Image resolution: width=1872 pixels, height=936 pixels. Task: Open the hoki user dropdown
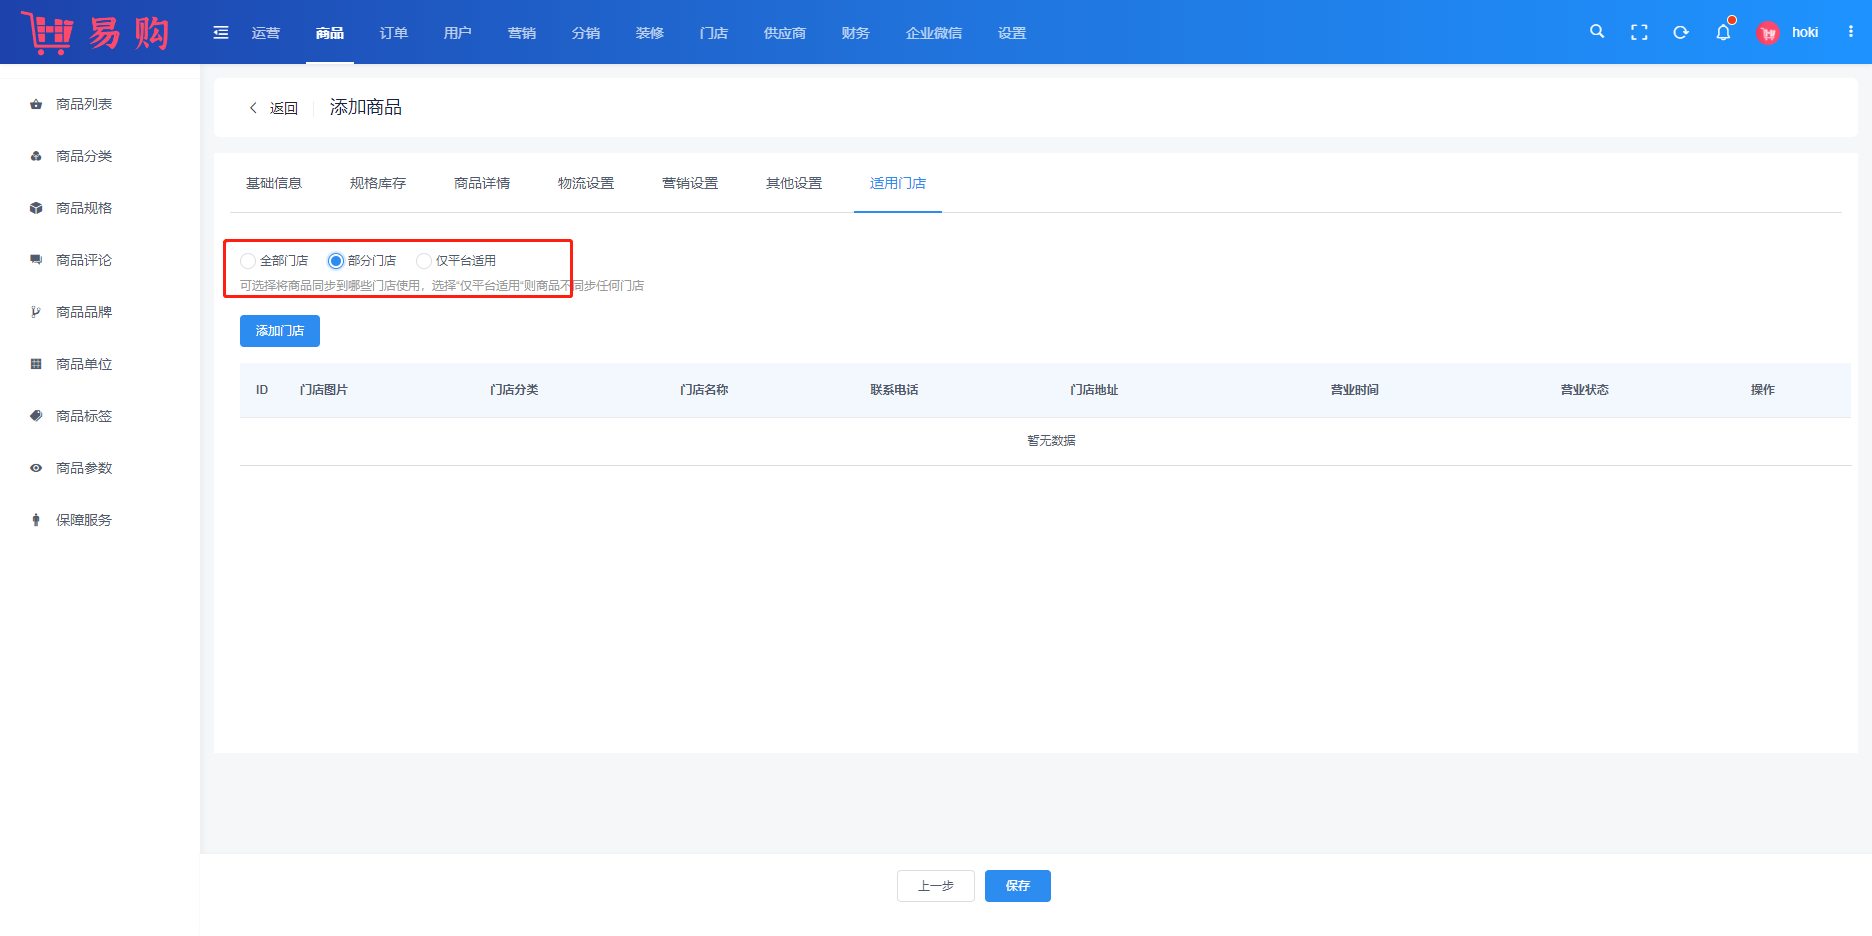pyautogui.click(x=1804, y=33)
